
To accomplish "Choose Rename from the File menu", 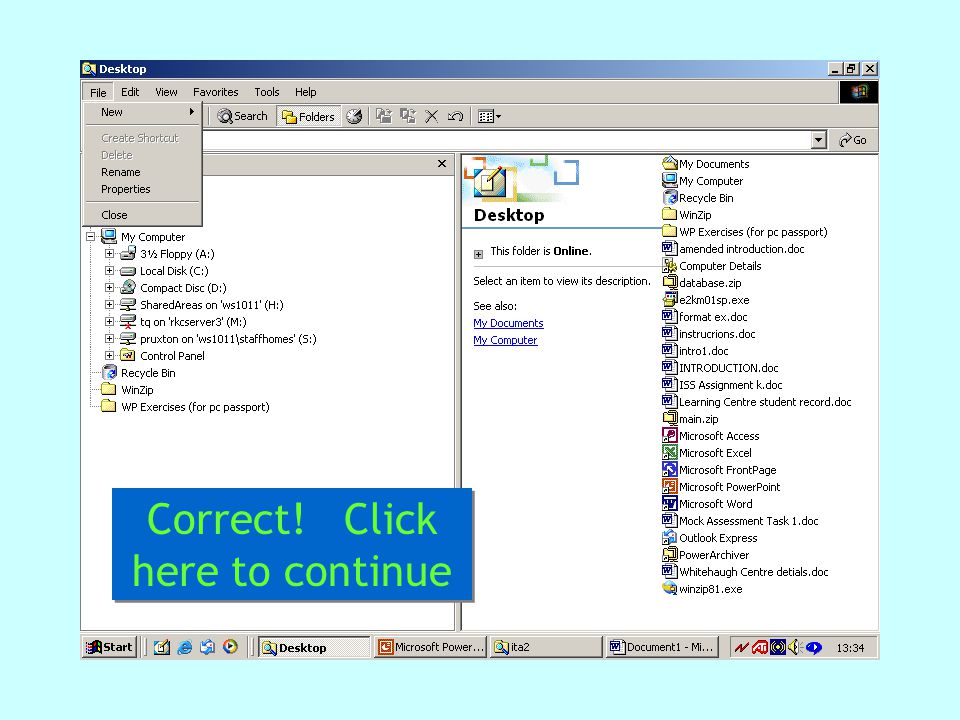I will [142, 172].
